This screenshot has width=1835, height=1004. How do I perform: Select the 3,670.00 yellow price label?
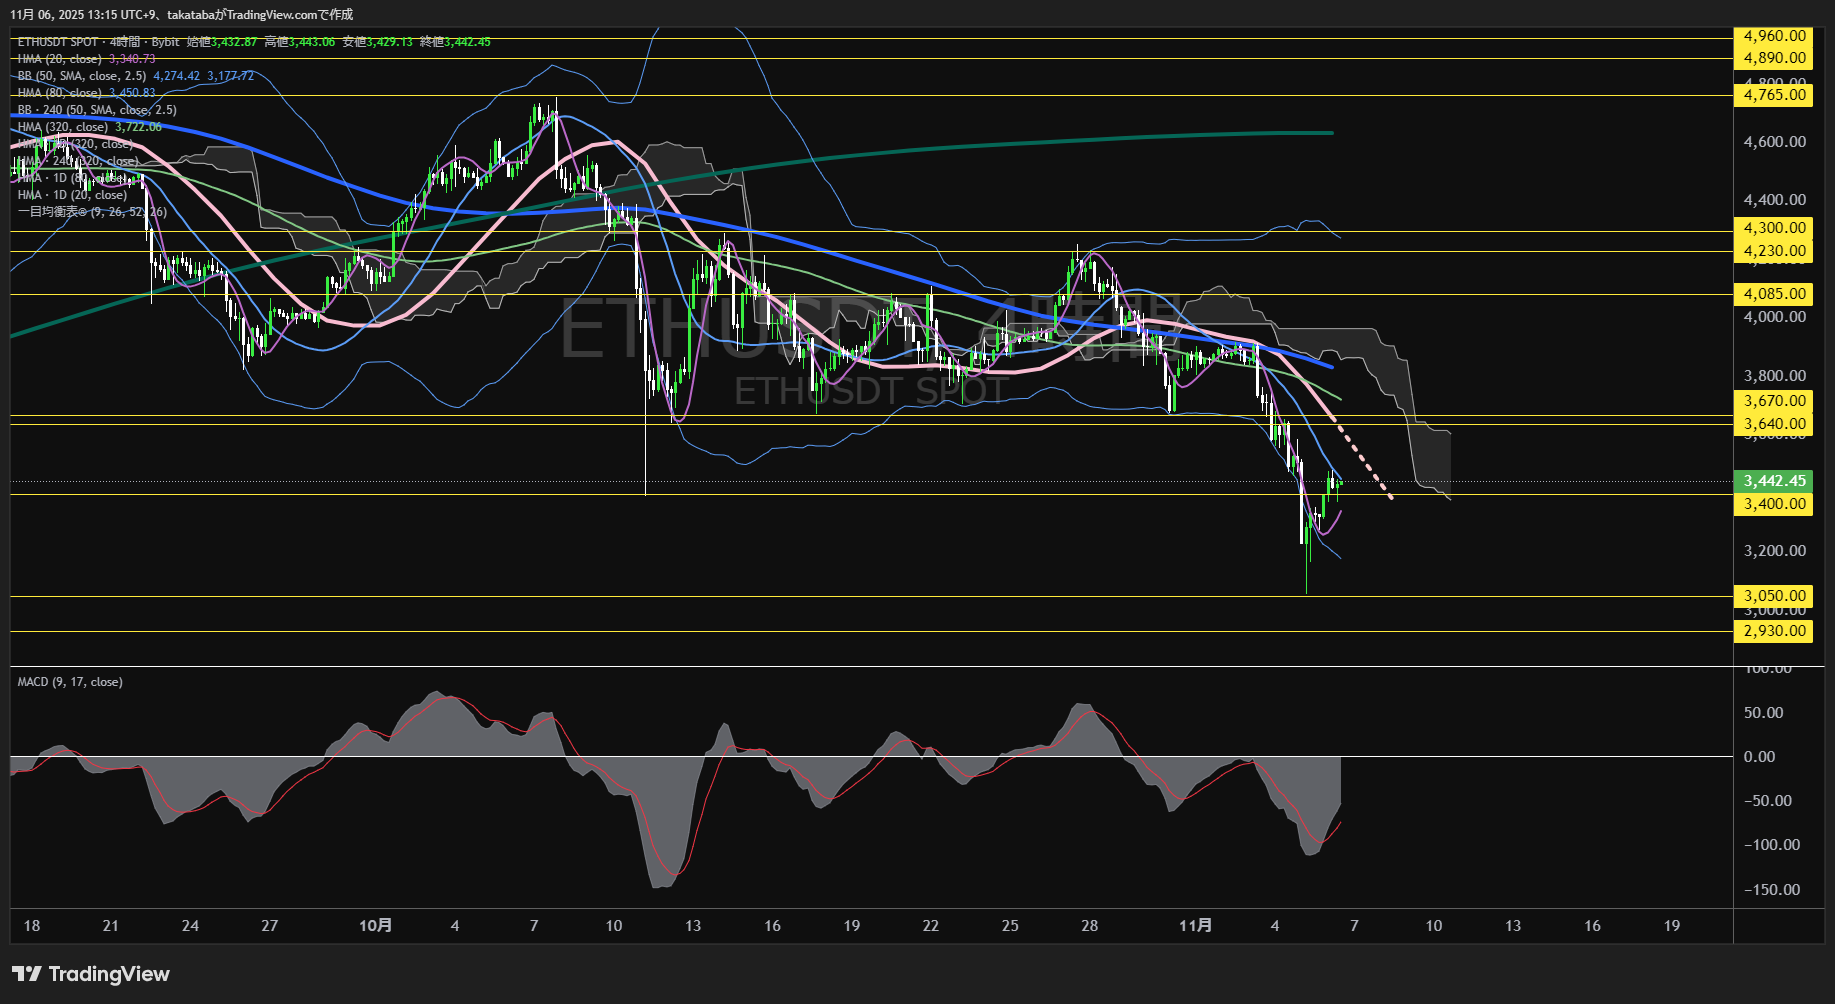[1773, 401]
